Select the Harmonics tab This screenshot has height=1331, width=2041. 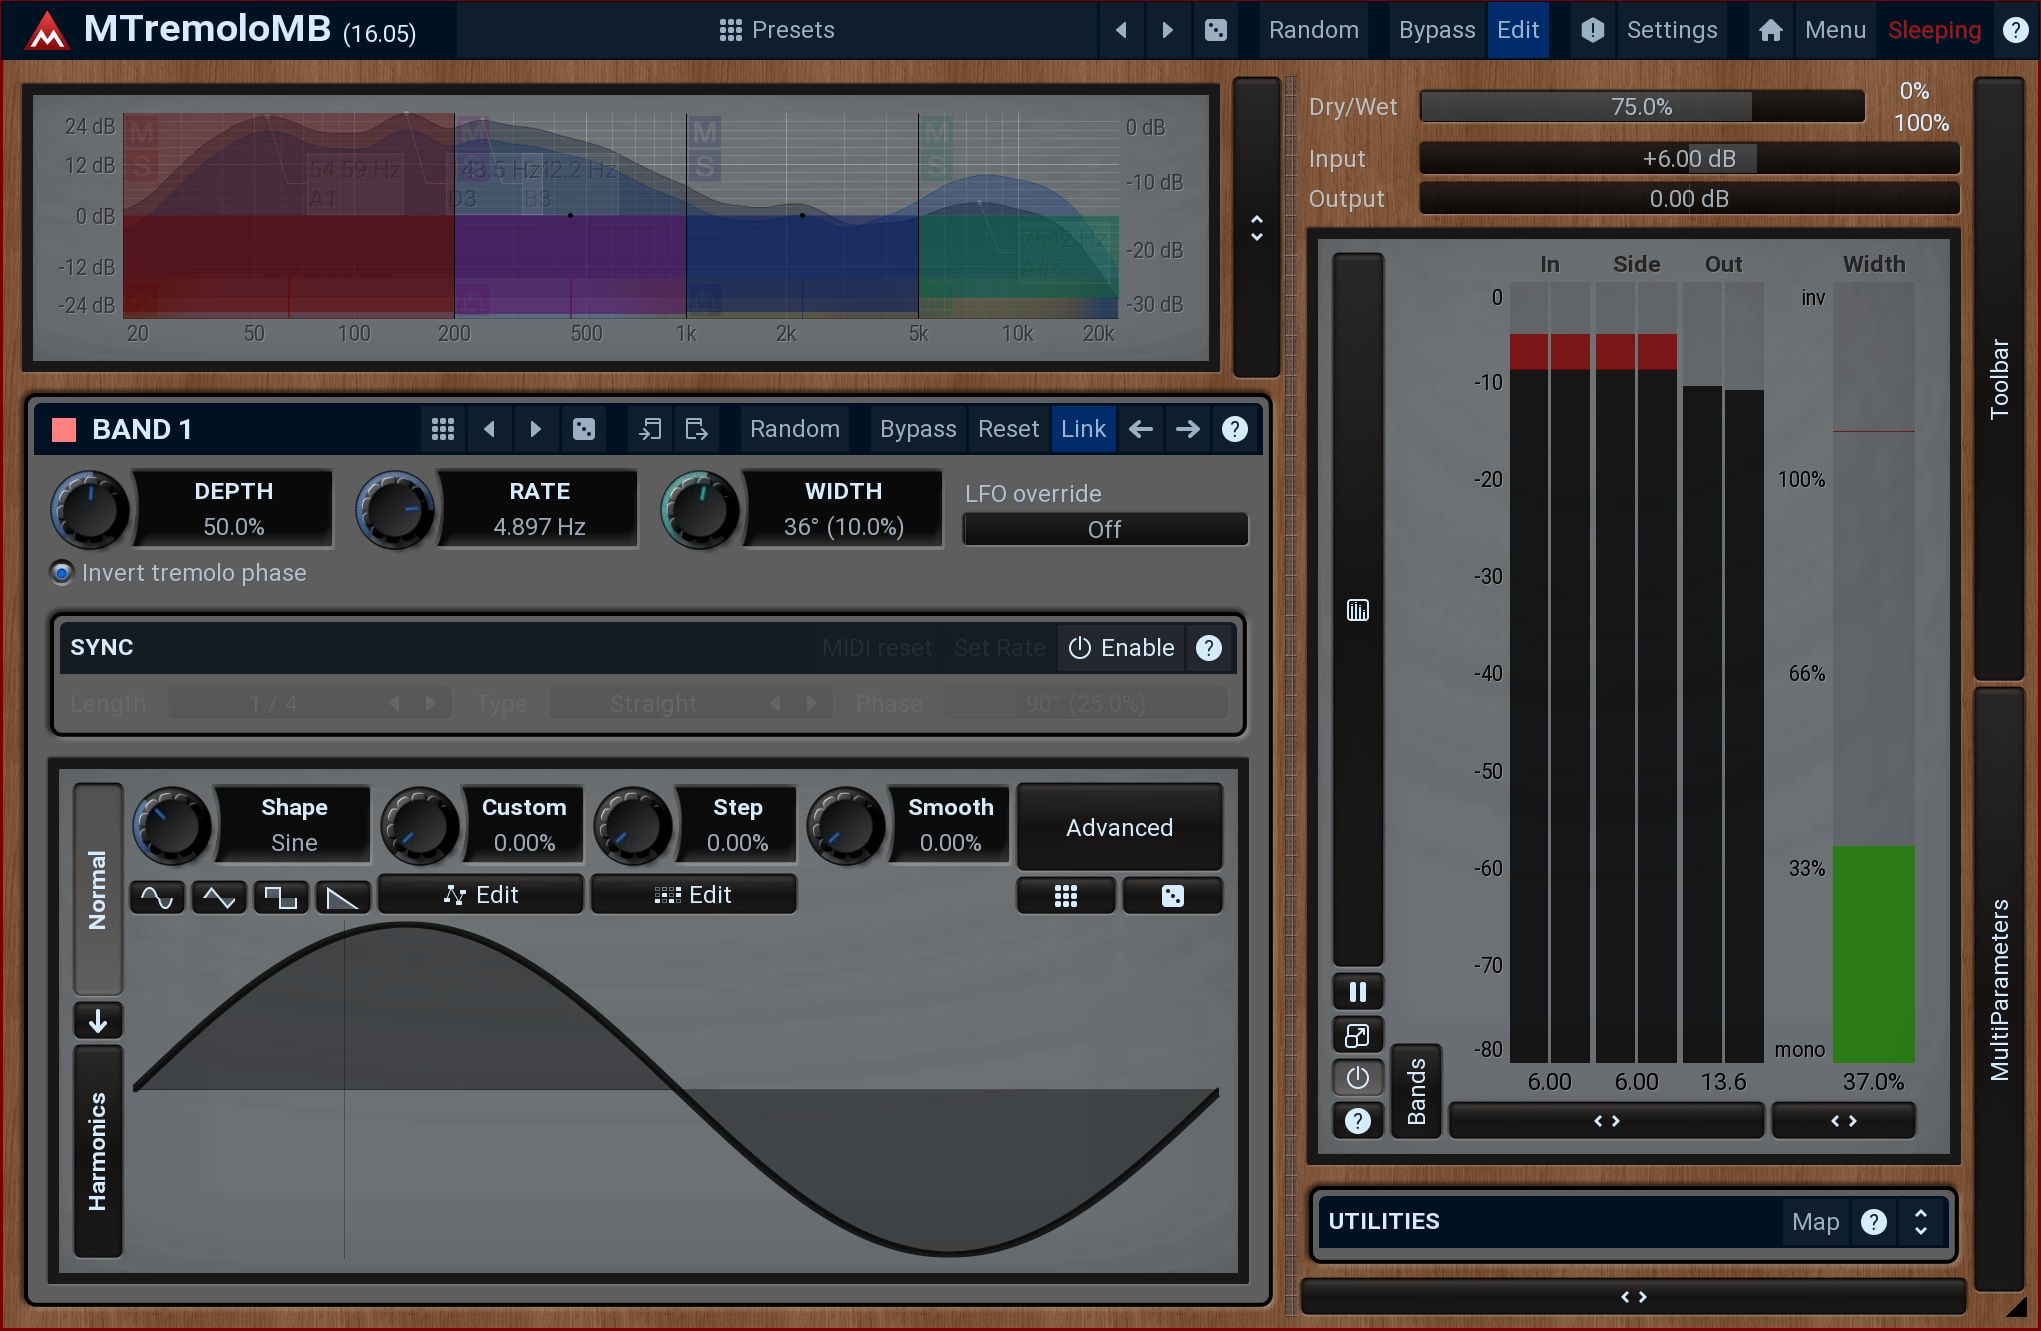click(98, 1151)
